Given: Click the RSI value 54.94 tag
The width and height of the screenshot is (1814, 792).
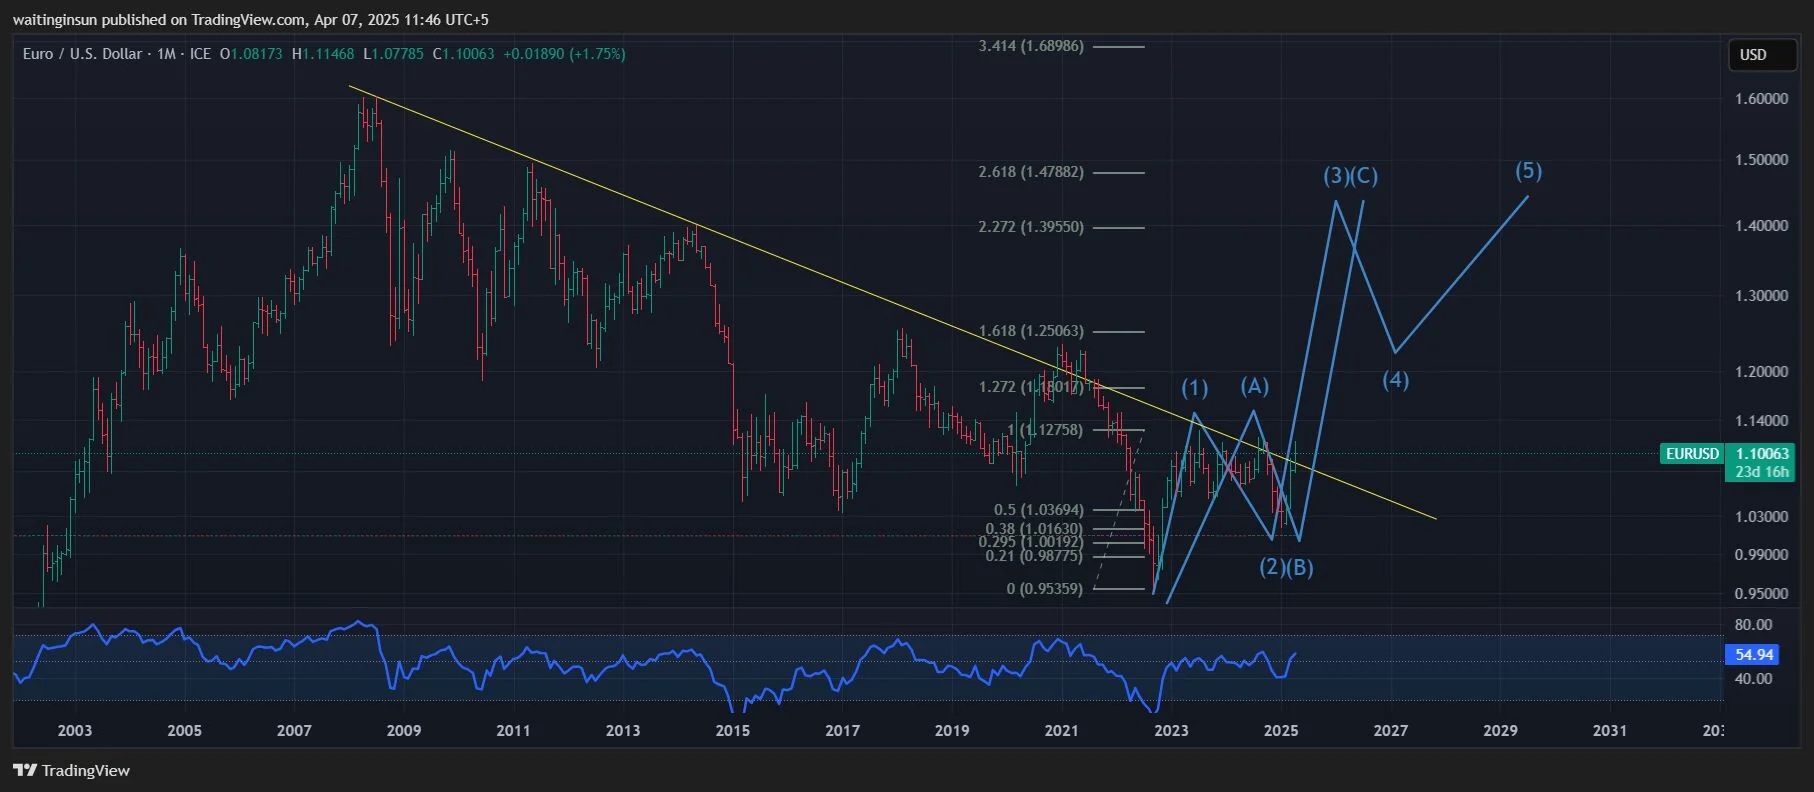Looking at the screenshot, I should (1754, 655).
